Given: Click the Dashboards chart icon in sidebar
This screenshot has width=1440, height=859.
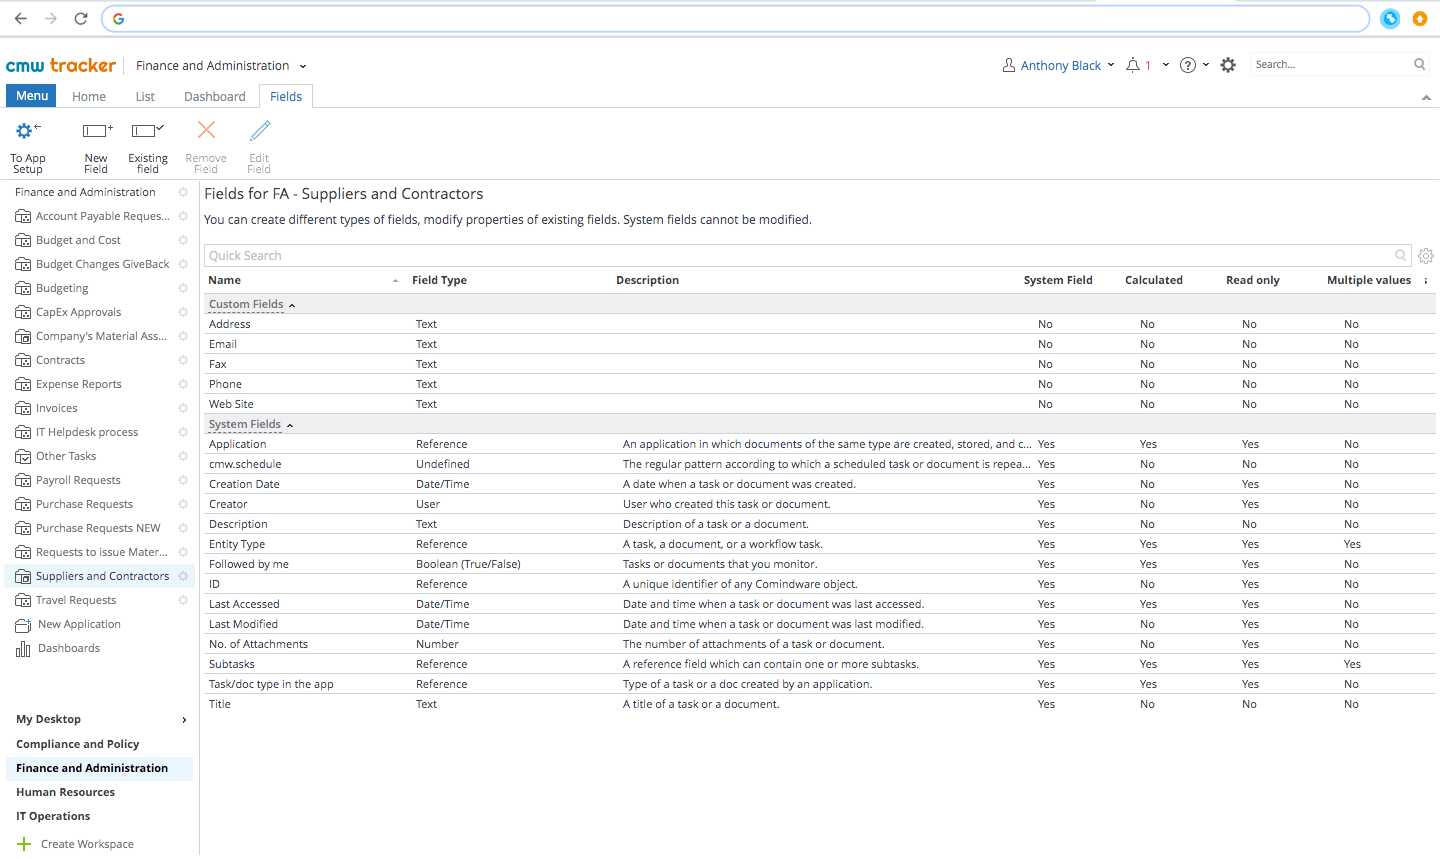Looking at the screenshot, I should [x=23, y=649].
